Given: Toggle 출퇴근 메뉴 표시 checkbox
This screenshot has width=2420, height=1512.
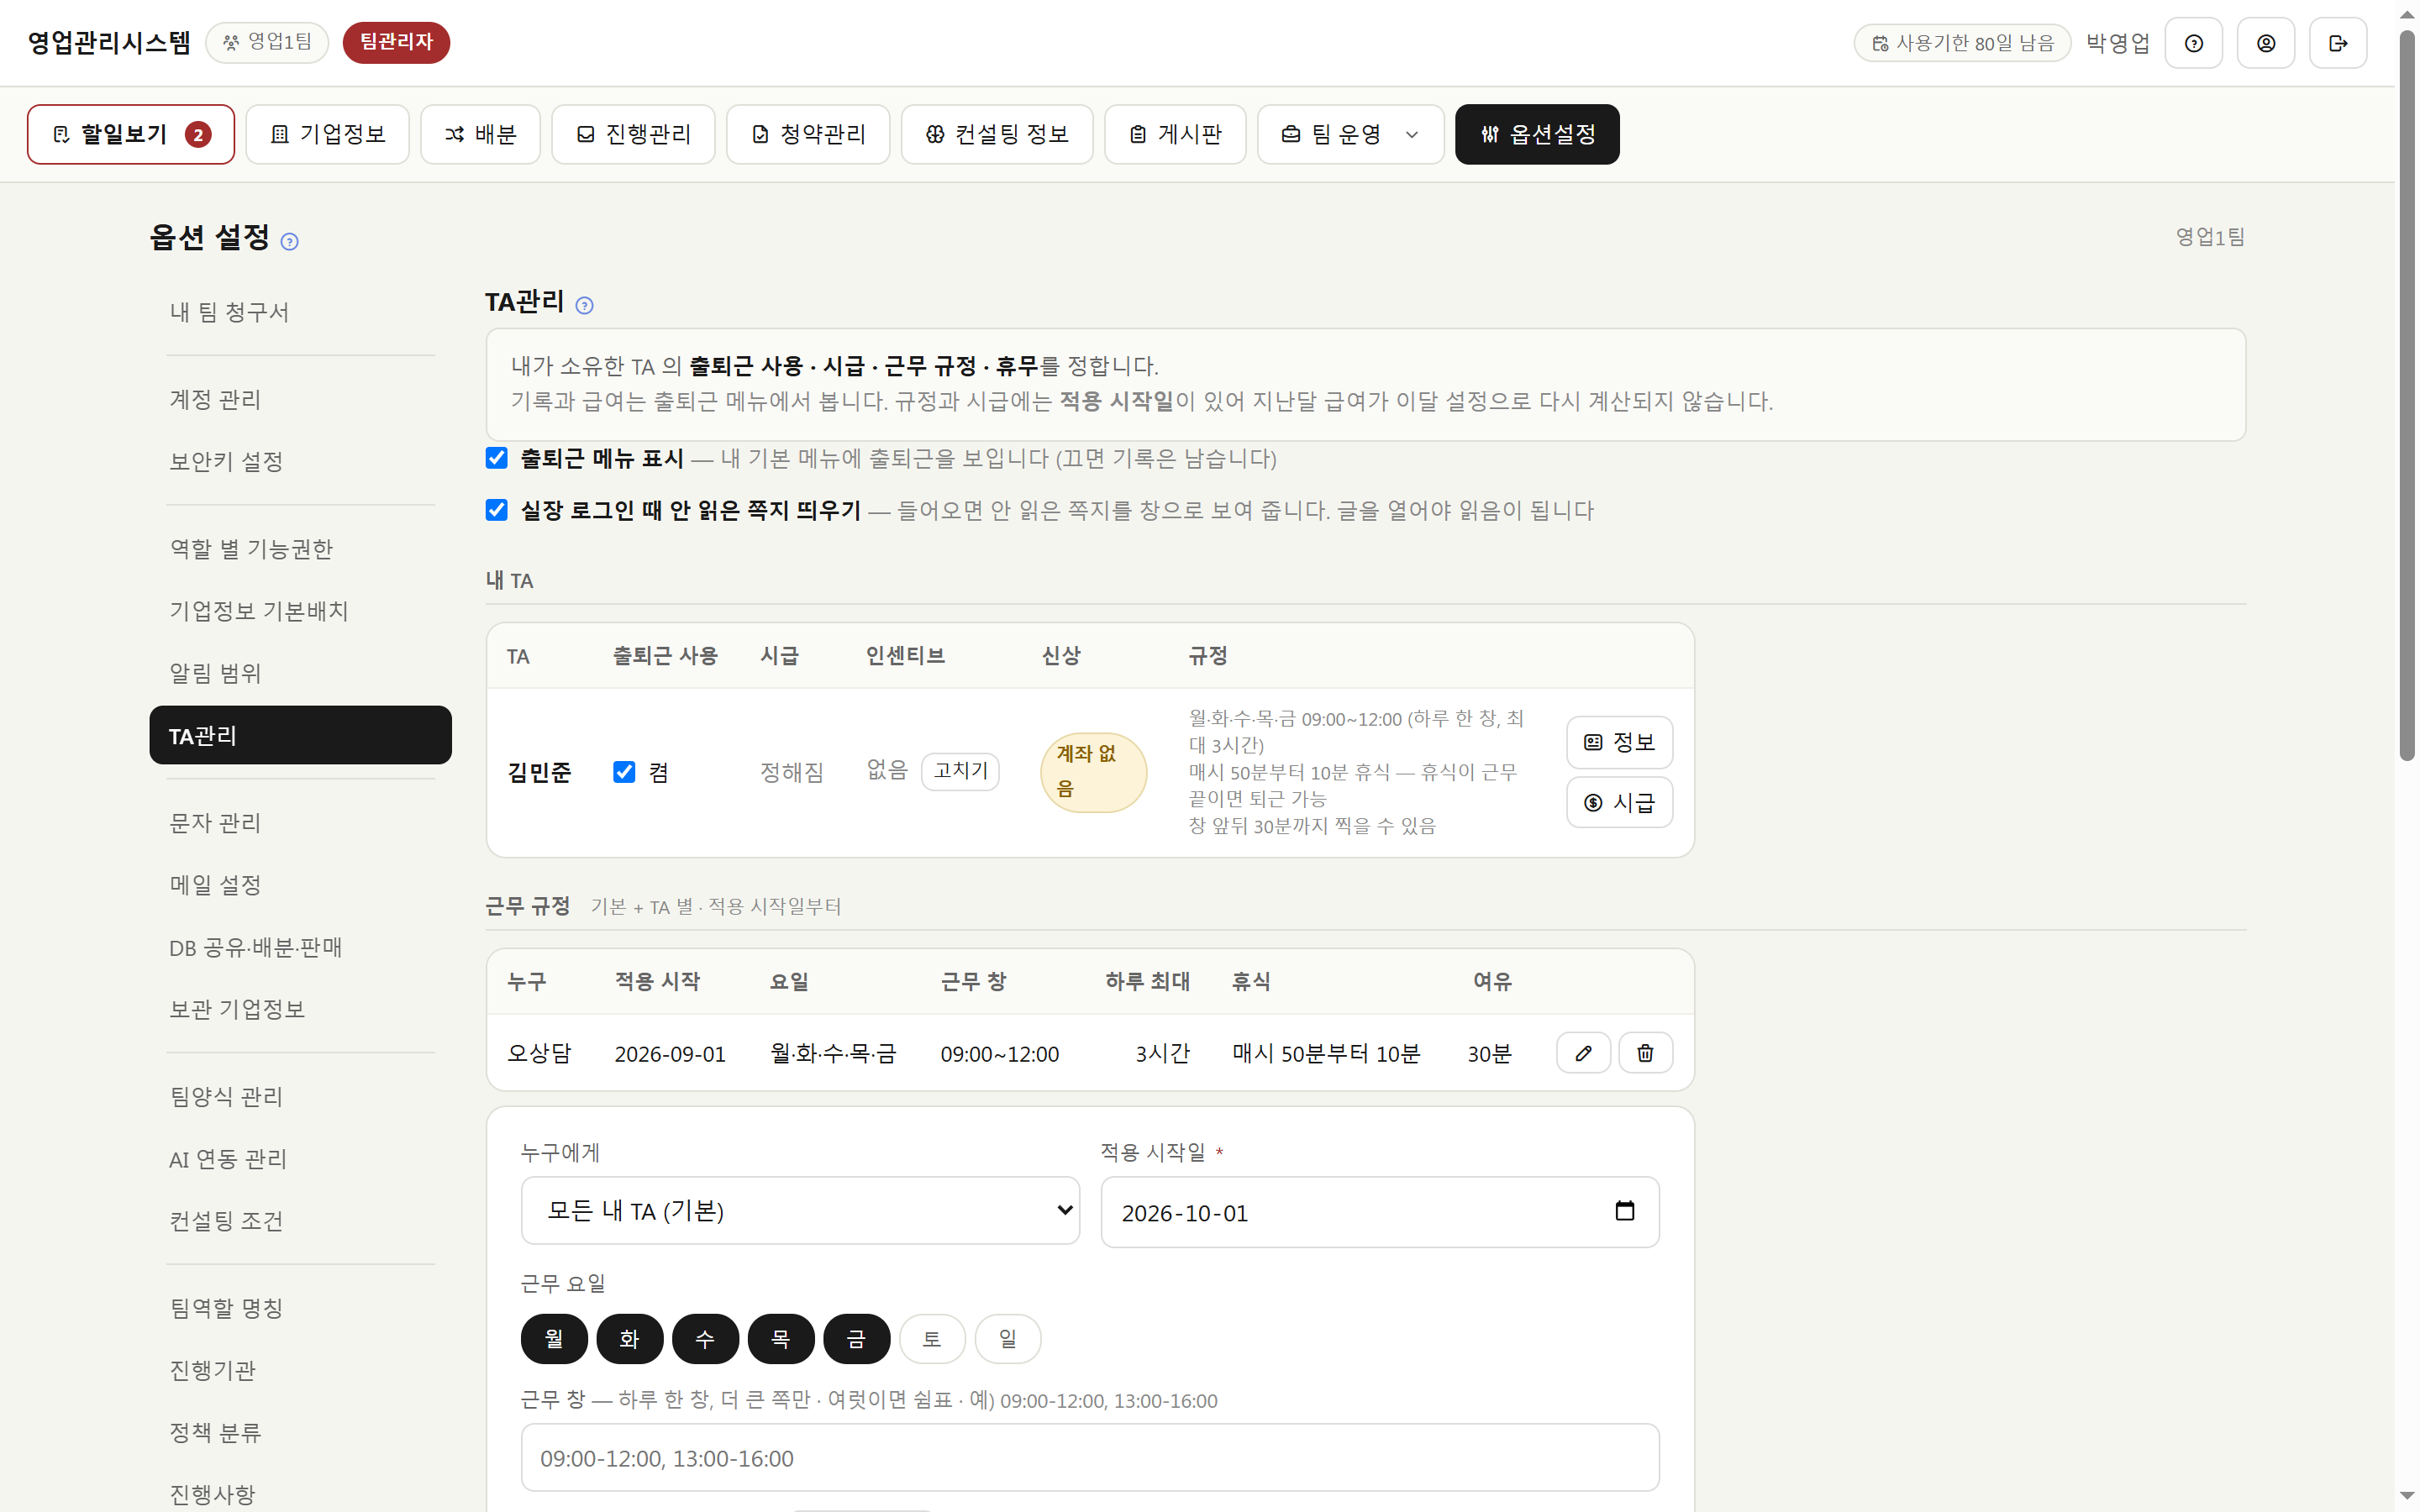Looking at the screenshot, I should (497, 458).
